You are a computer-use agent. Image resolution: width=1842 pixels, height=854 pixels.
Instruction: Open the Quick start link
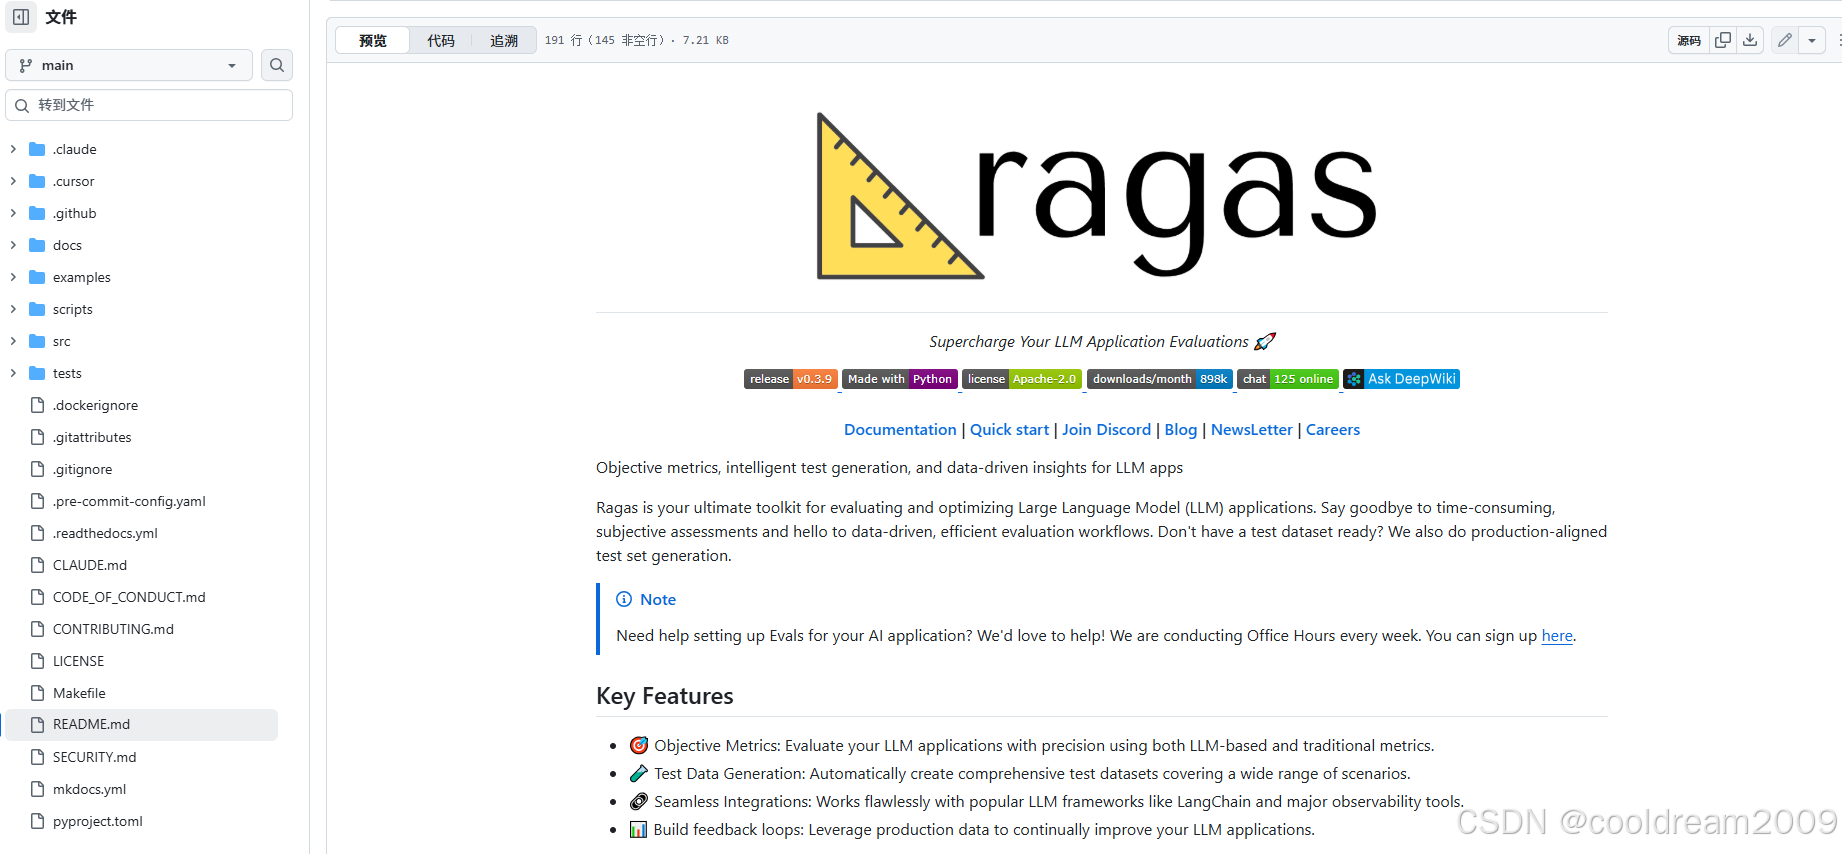pos(1009,430)
